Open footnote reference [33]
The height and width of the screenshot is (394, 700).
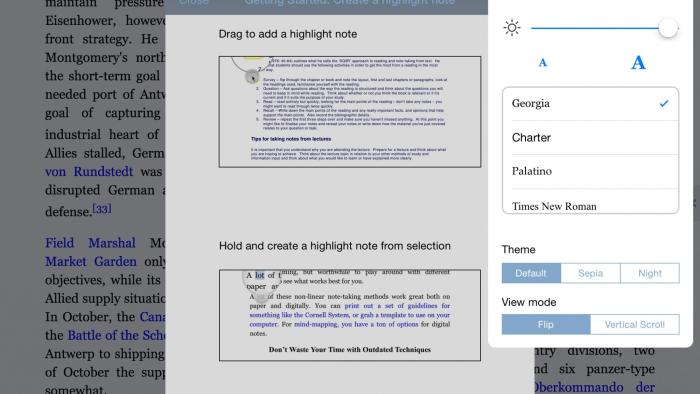(x=102, y=208)
